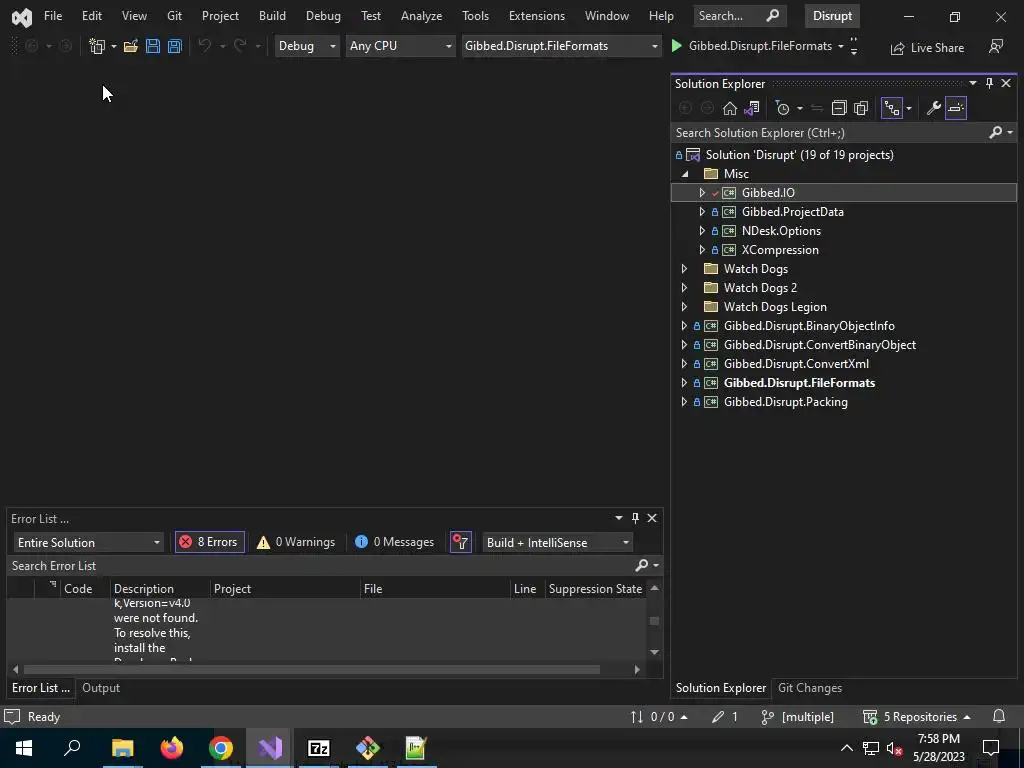Screen dimensions: 1024x768
Task: Click the Error List horizontal scrollbar
Action: click(x=312, y=669)
